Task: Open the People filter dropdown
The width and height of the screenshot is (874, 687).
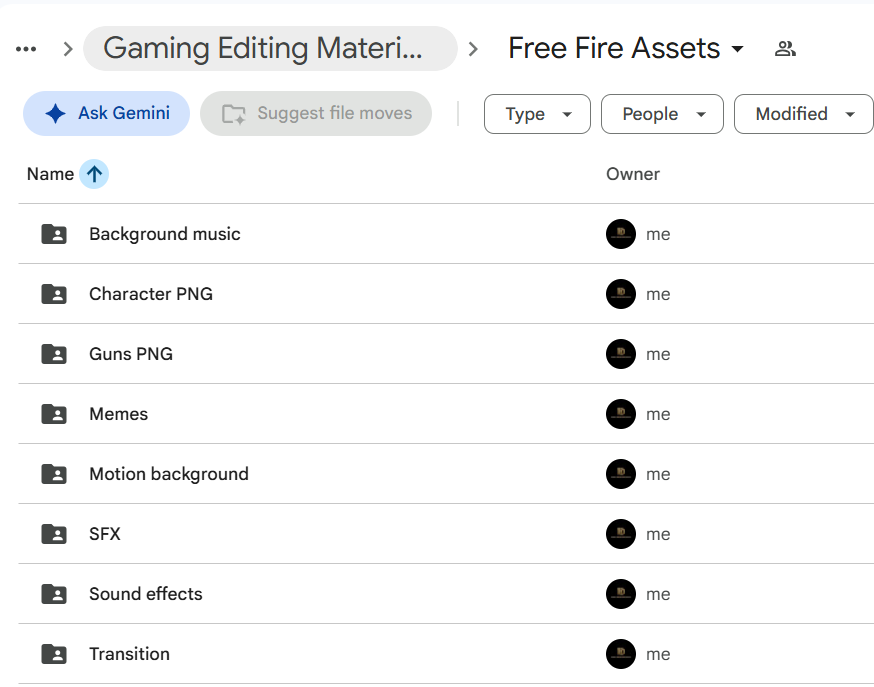Action: (x=662, y=114)
